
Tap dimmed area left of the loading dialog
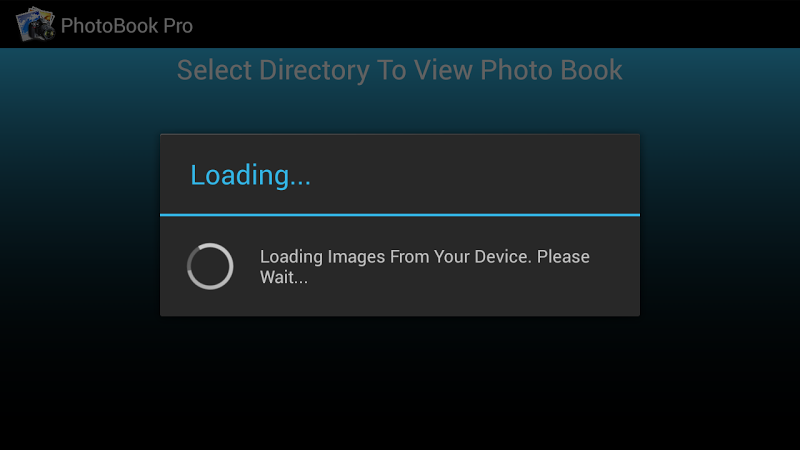tap(80, 224)
